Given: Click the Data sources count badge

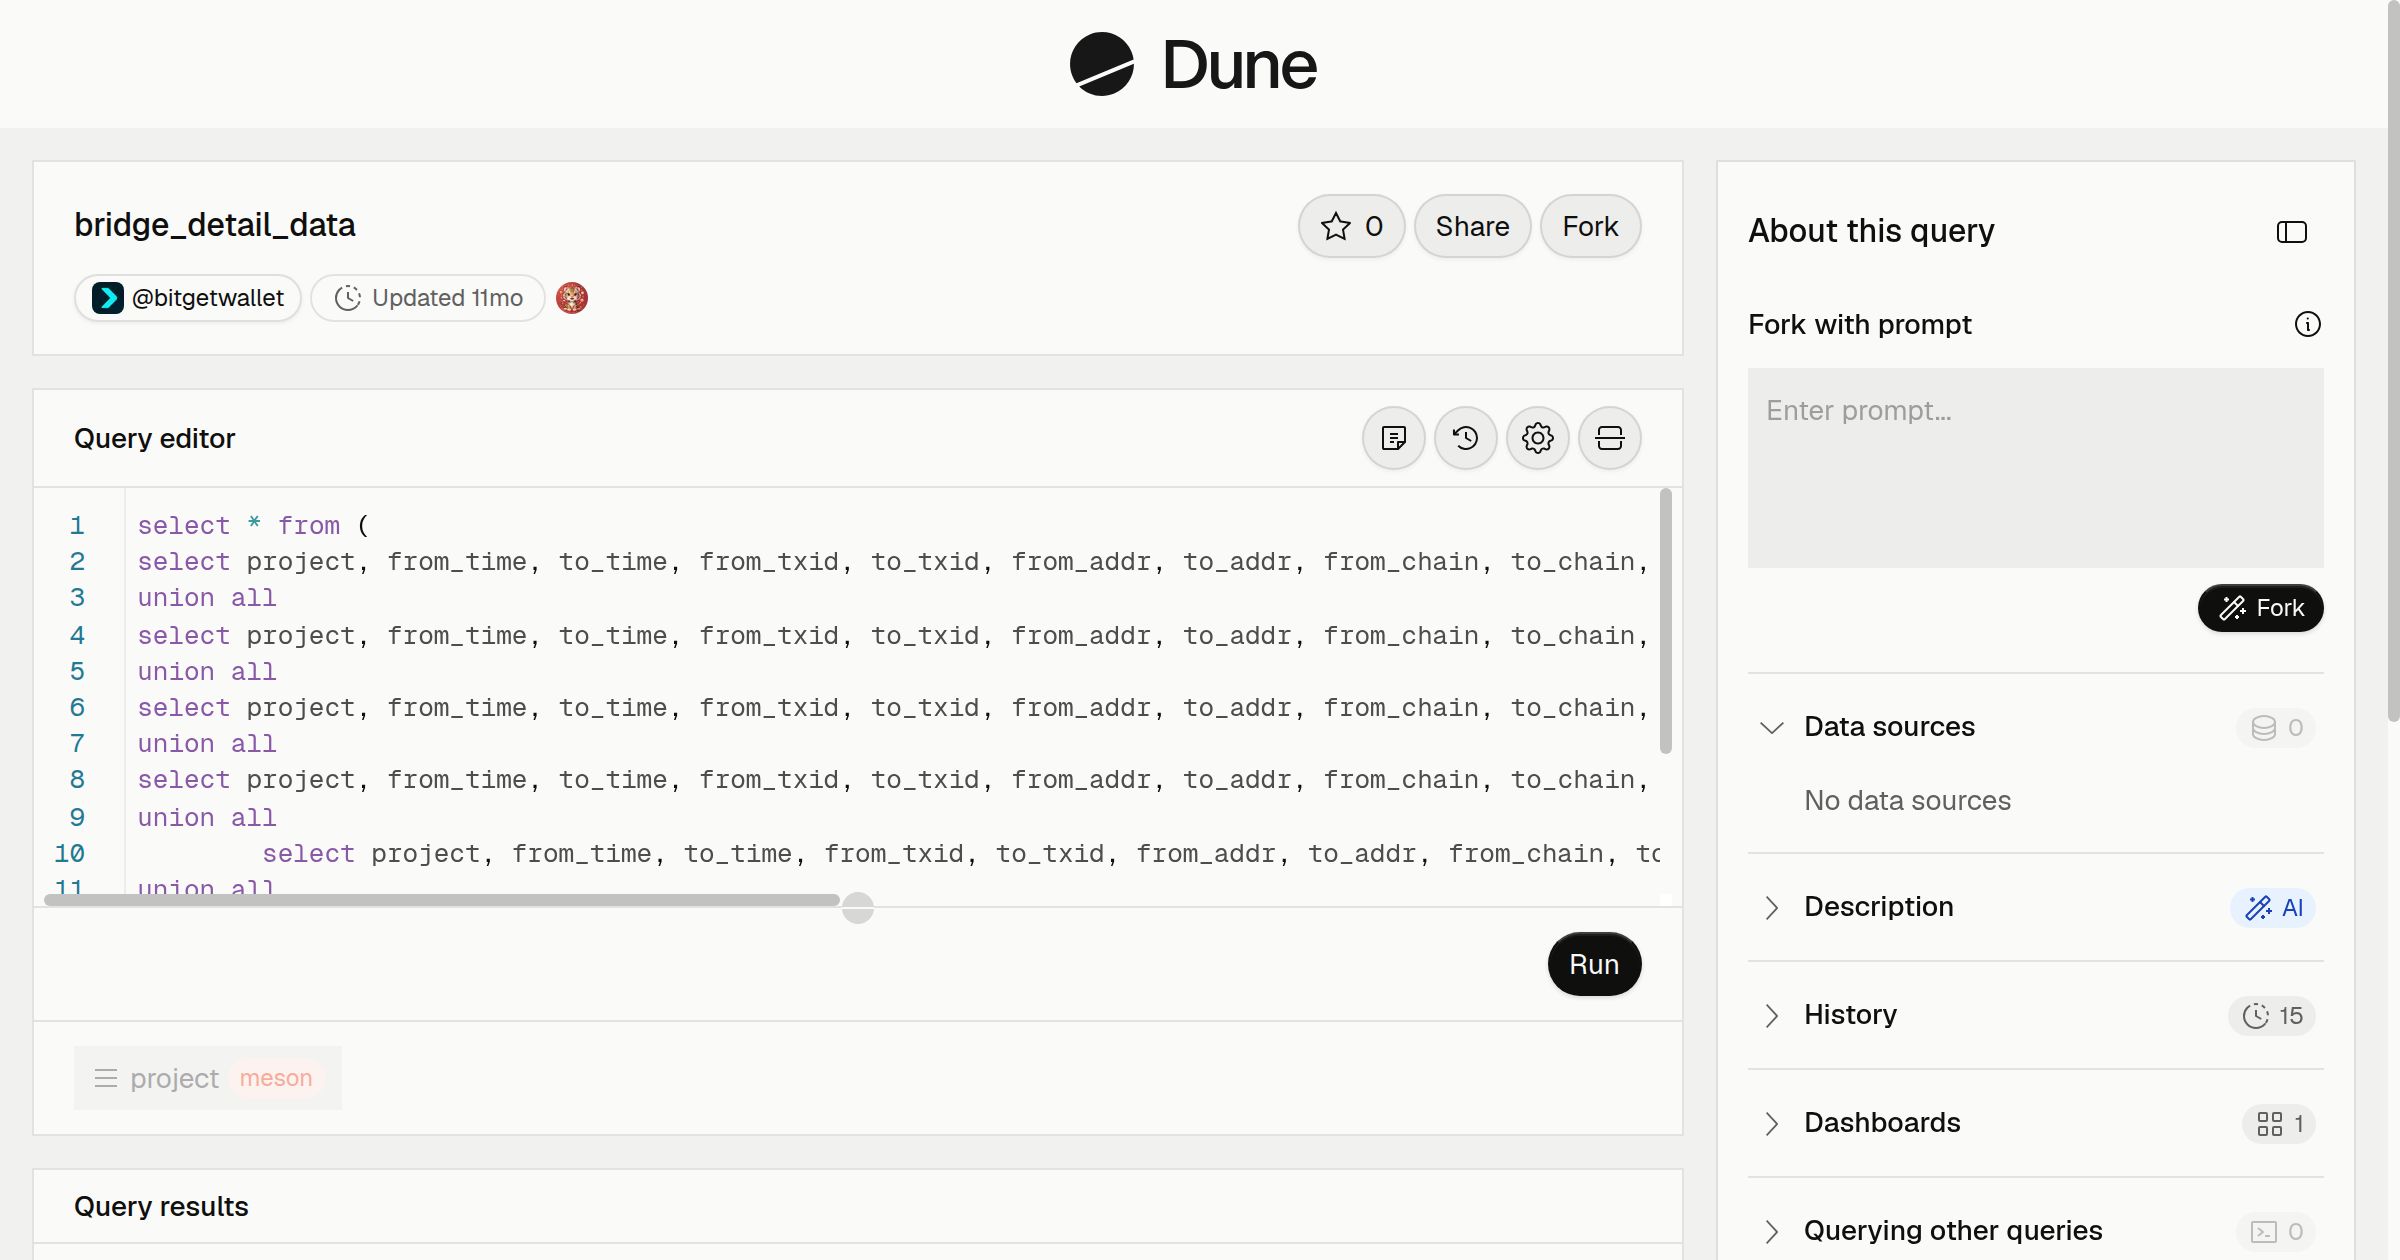Looking at the screenshot, I should (x=2276, y=727).
